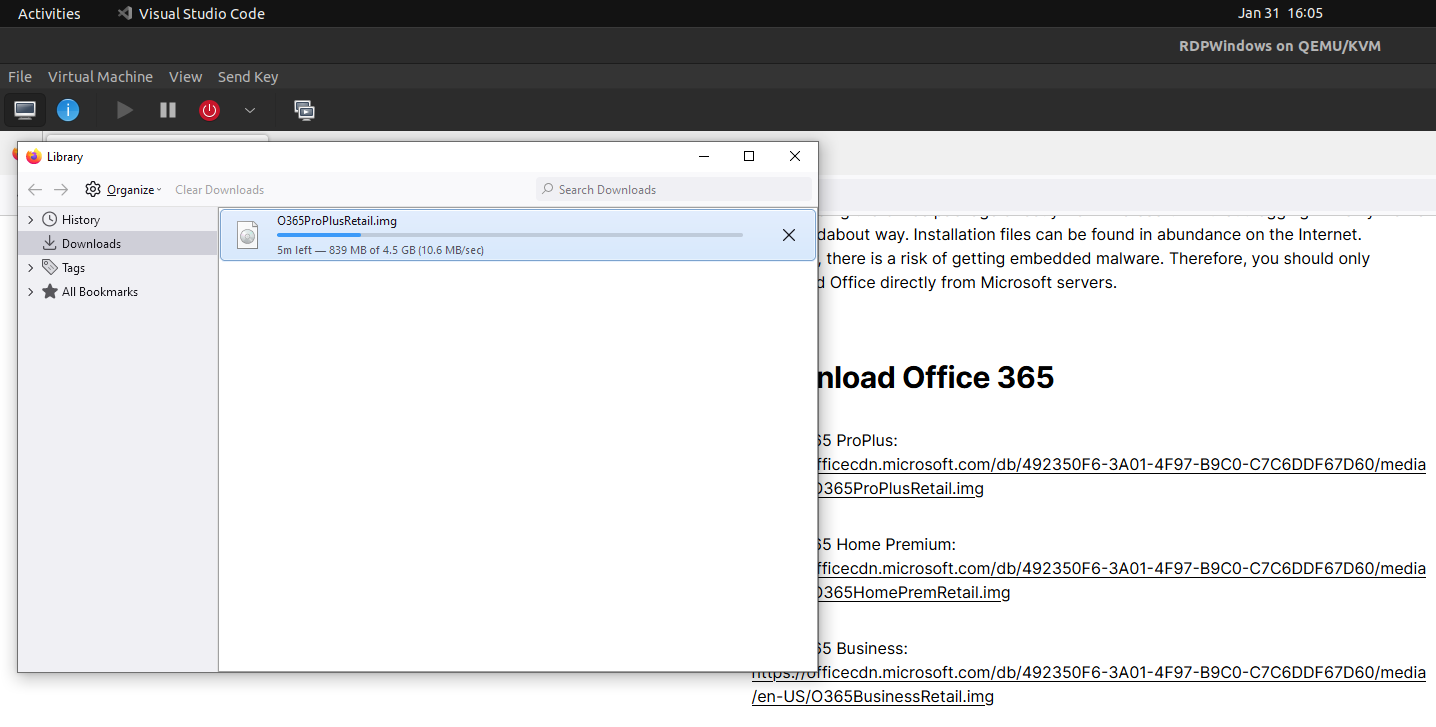Expand the History tree item

31,220
